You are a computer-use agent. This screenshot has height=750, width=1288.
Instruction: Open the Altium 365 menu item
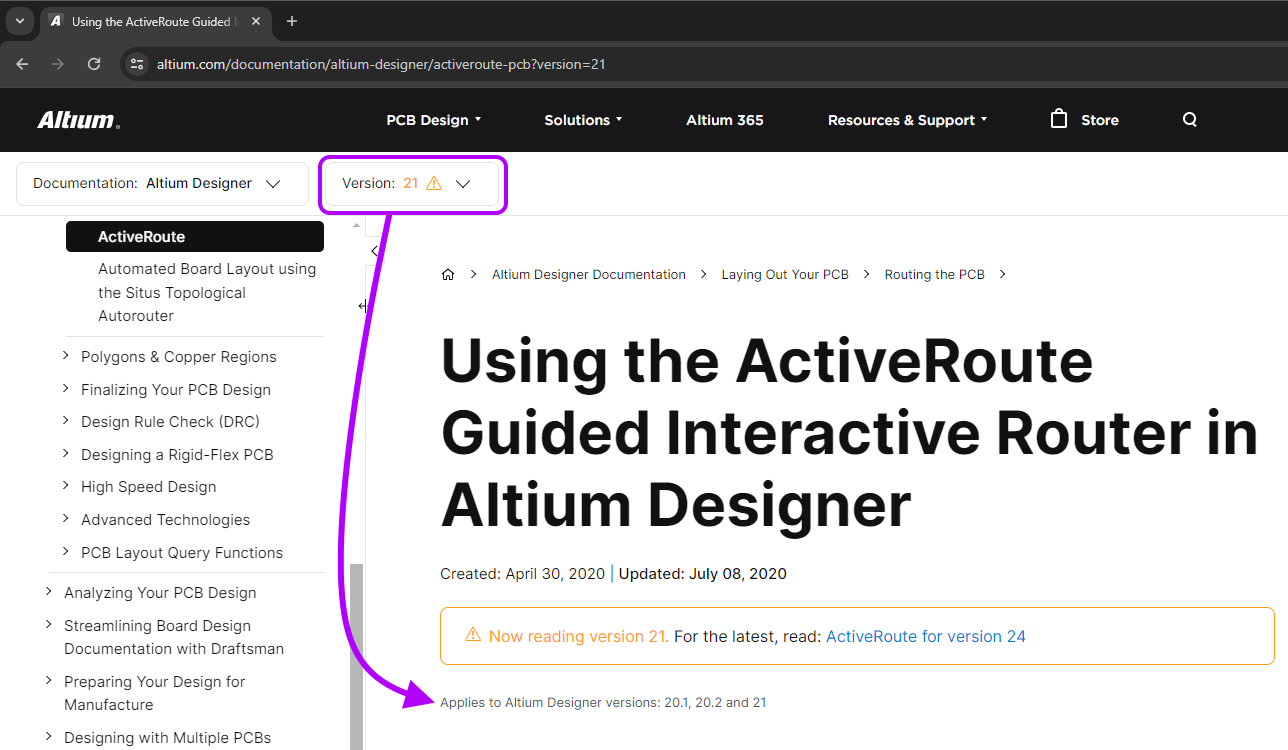tap(725, 120)
